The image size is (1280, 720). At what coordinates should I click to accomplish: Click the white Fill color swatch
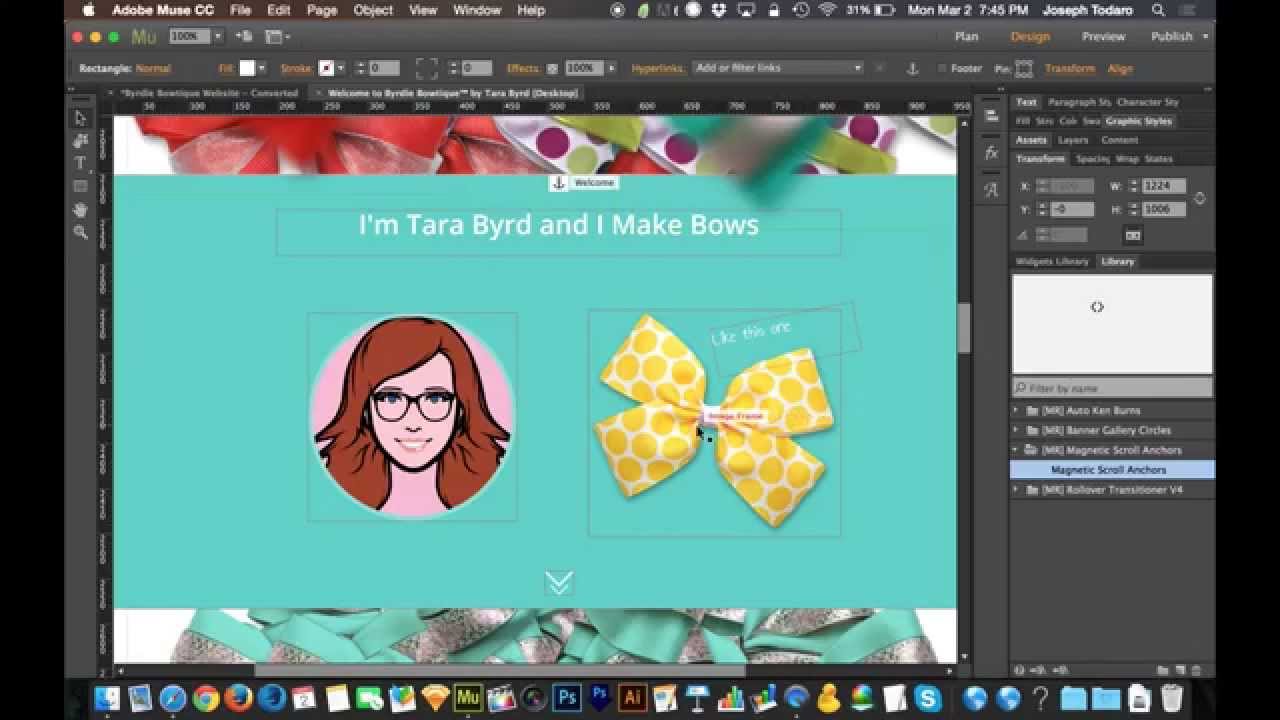(247, 68)
